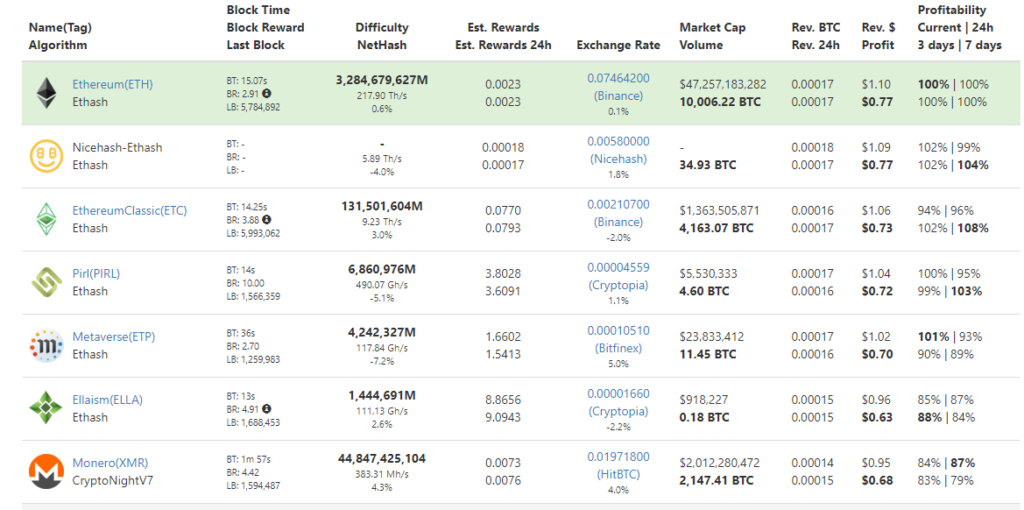Click the Binance link in EthereumClassic row

click(618, 222)
